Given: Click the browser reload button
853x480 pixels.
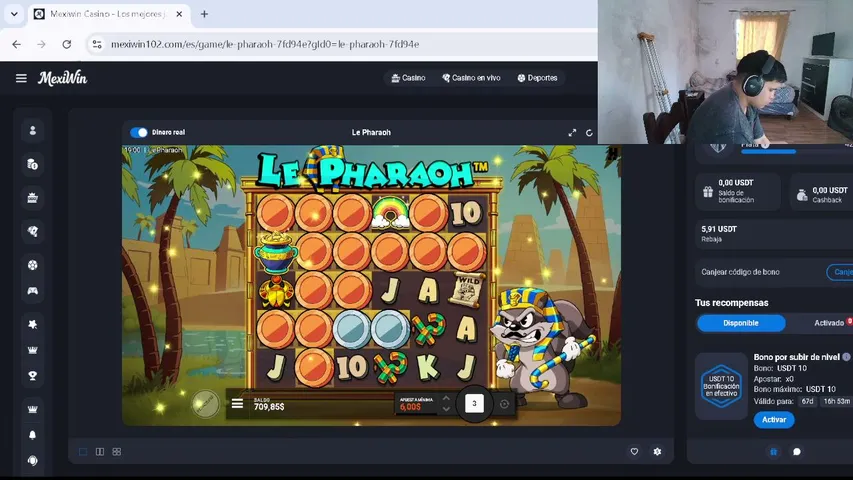Looking at the screenshot, I should 66,44.
